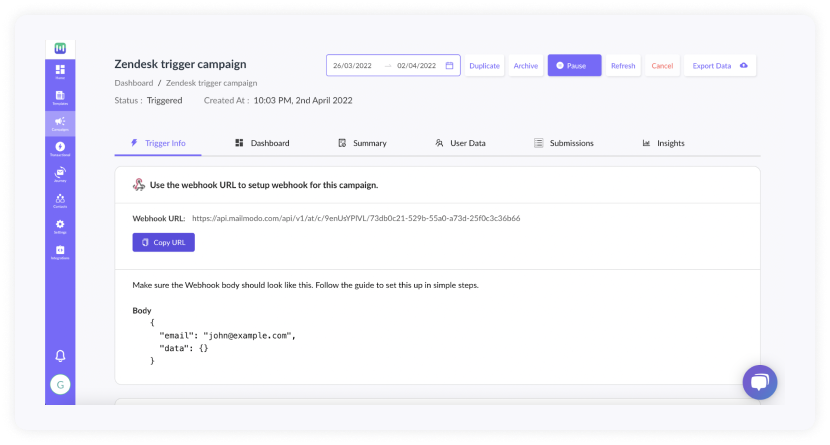Viewport: 830px width, 445px height.
Task: Switch to the Summary tab
Action: [363, 143]
